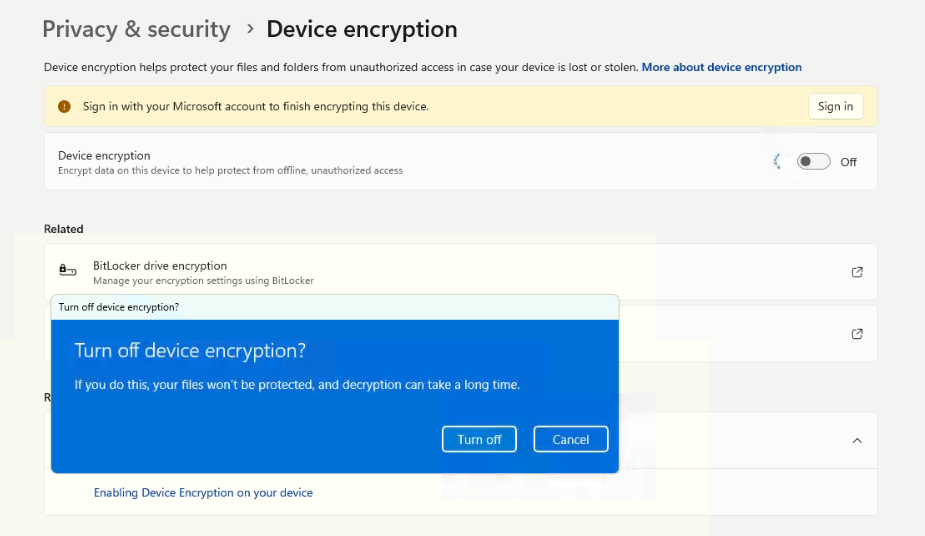The width and height of the screenshot is (925, 536).
Task: Click the Device encryption page heading
Action: pos(362,29)
